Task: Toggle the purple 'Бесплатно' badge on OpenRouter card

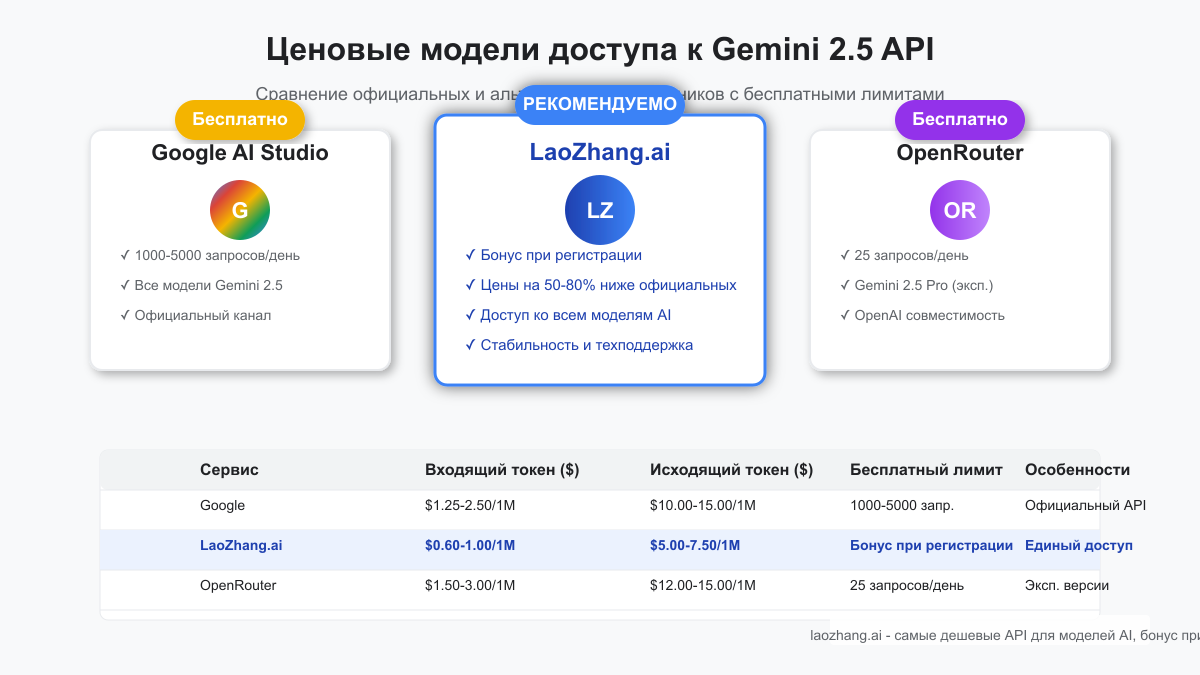Action: click(959, 119)
